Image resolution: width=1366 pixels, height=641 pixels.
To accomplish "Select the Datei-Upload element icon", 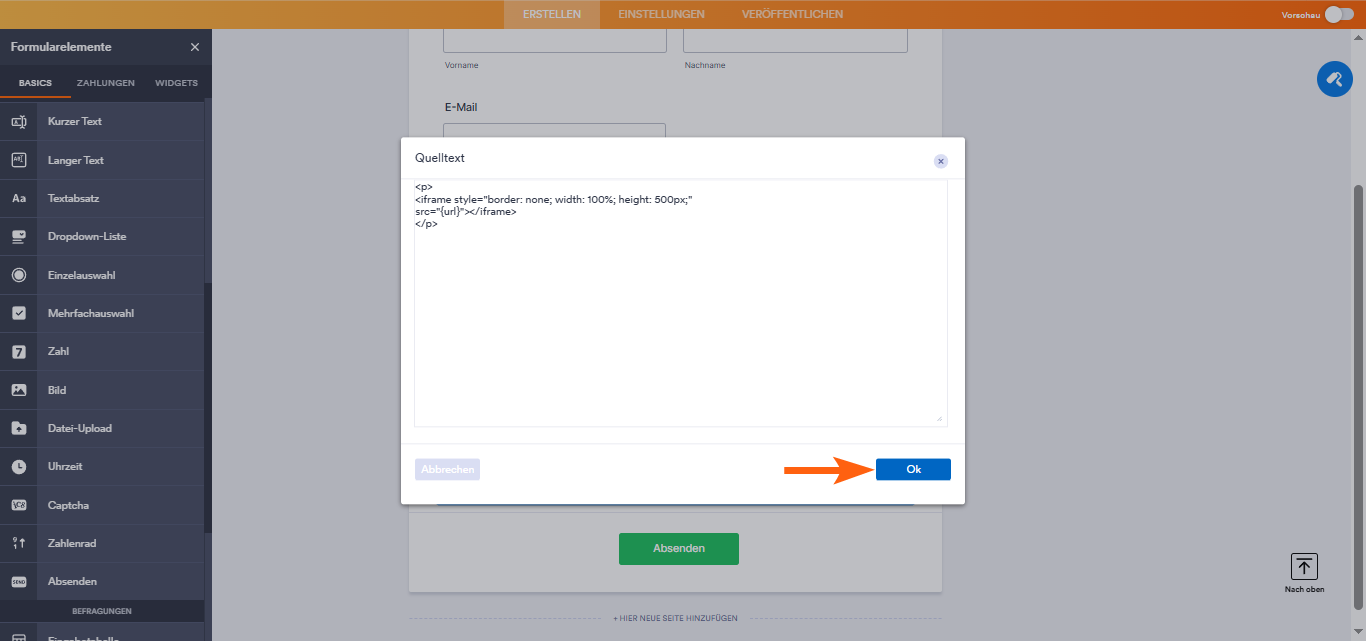I will [18, 428].
